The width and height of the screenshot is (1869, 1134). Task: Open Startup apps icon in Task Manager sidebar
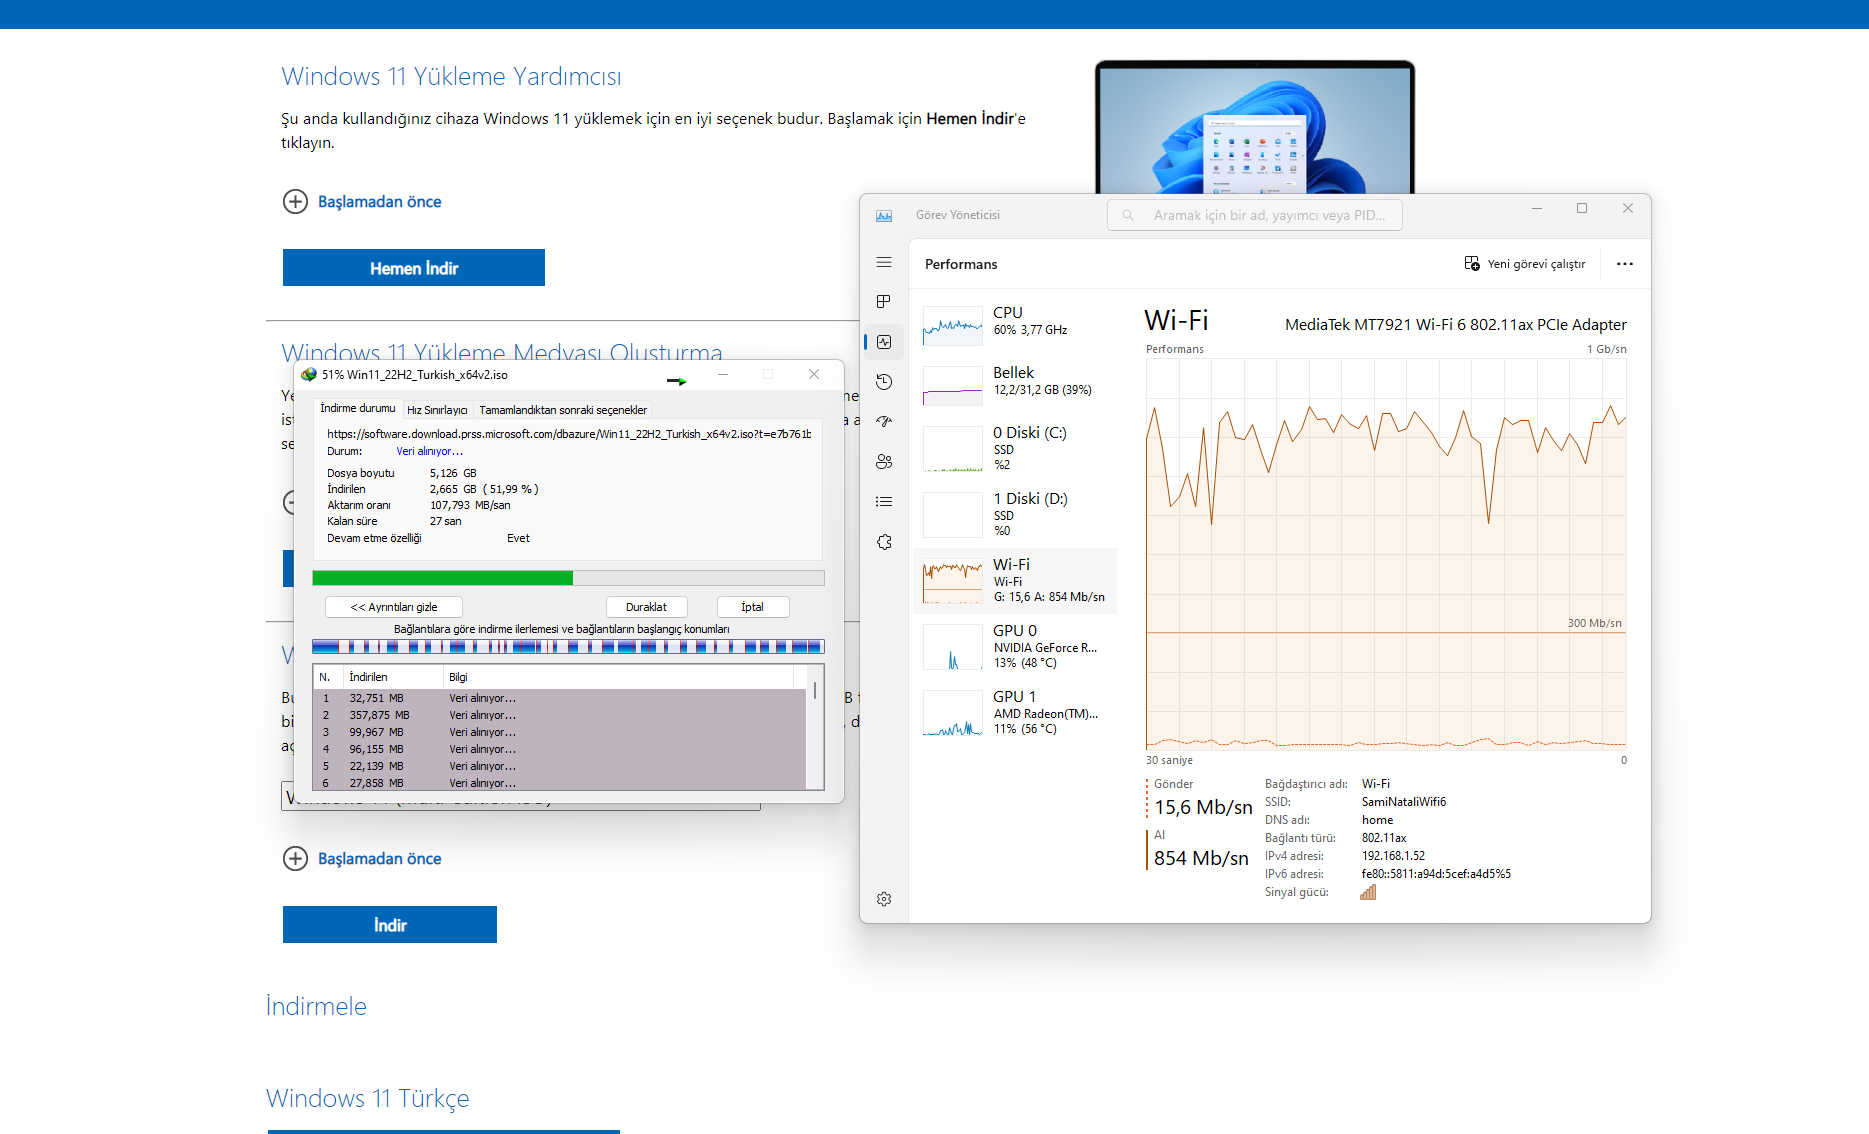click(884, 422)
